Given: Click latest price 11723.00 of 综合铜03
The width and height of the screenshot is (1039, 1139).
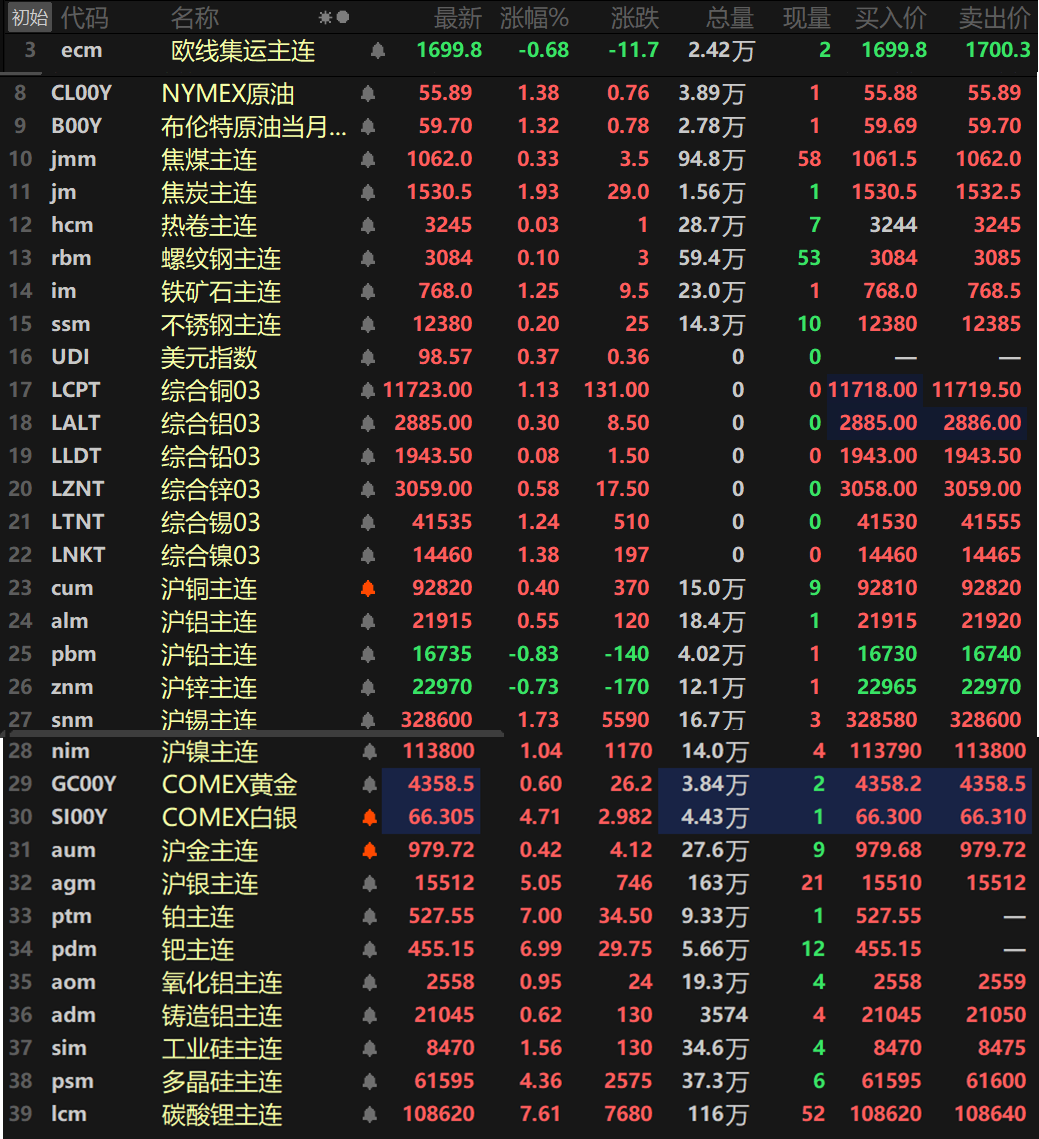Looking at the screenshot, I should (427, 390).
